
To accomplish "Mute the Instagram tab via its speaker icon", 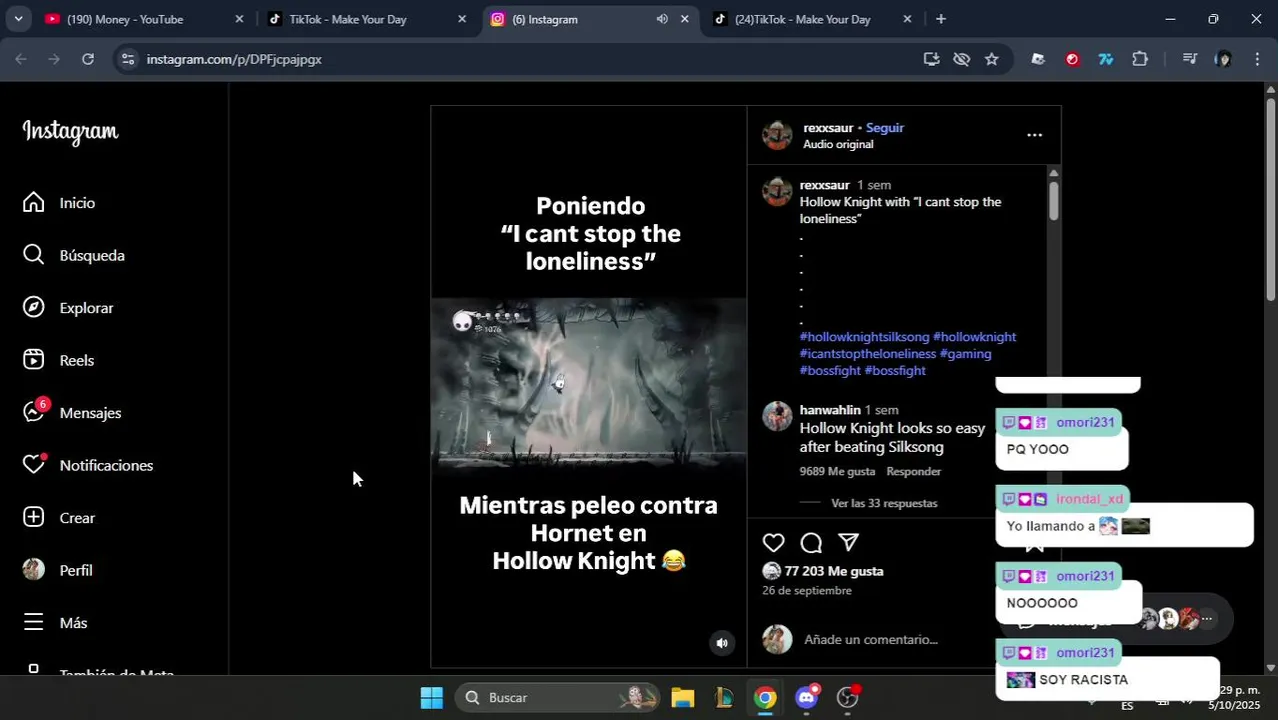I will (661, 19).
